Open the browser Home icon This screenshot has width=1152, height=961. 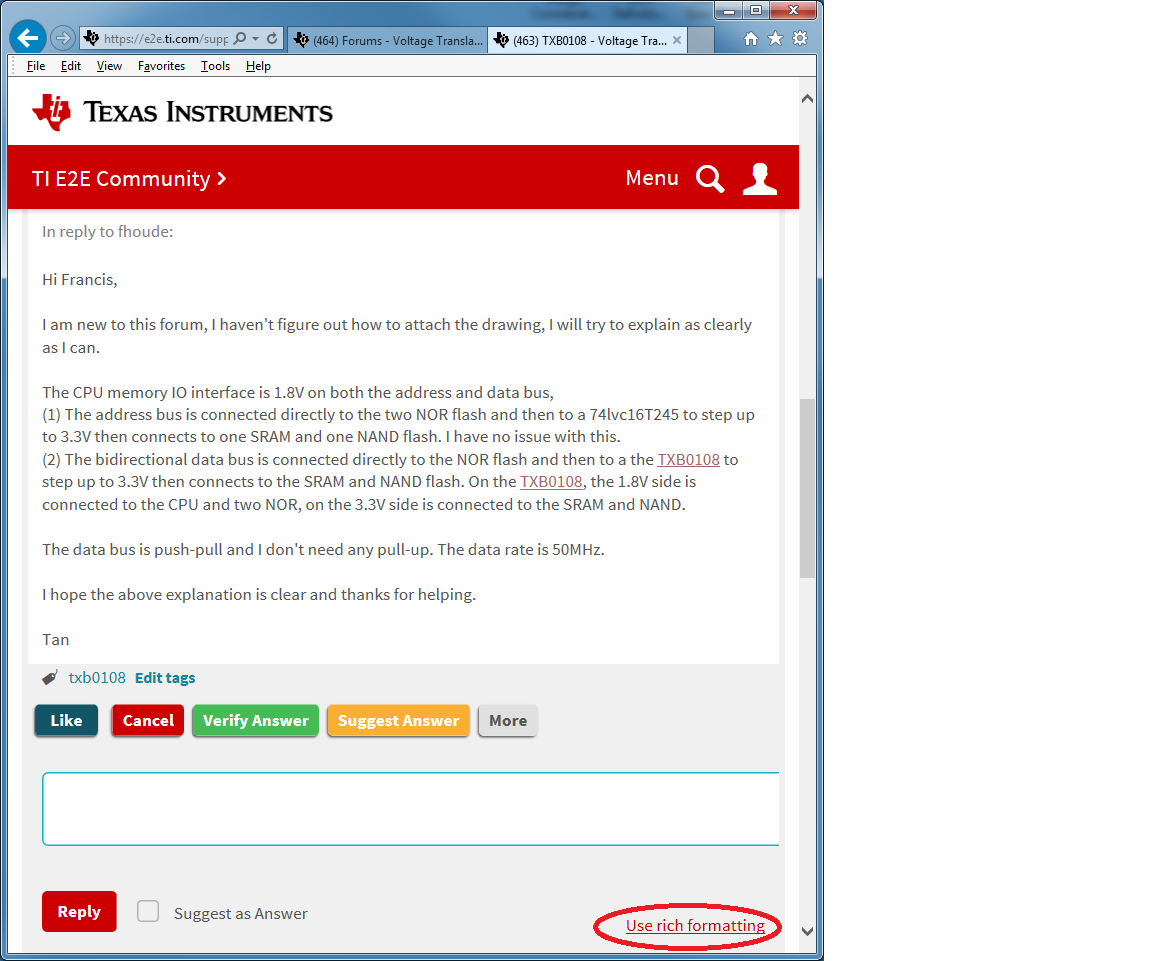click(x=751, y=39)
